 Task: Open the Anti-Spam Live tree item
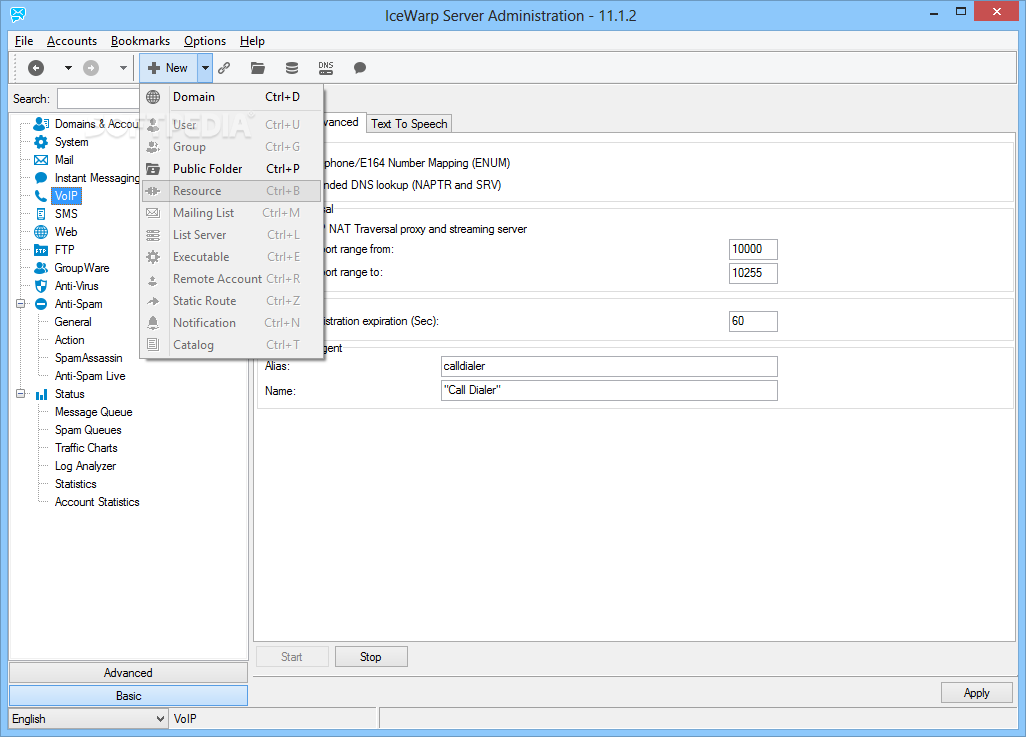coord(90,376)
